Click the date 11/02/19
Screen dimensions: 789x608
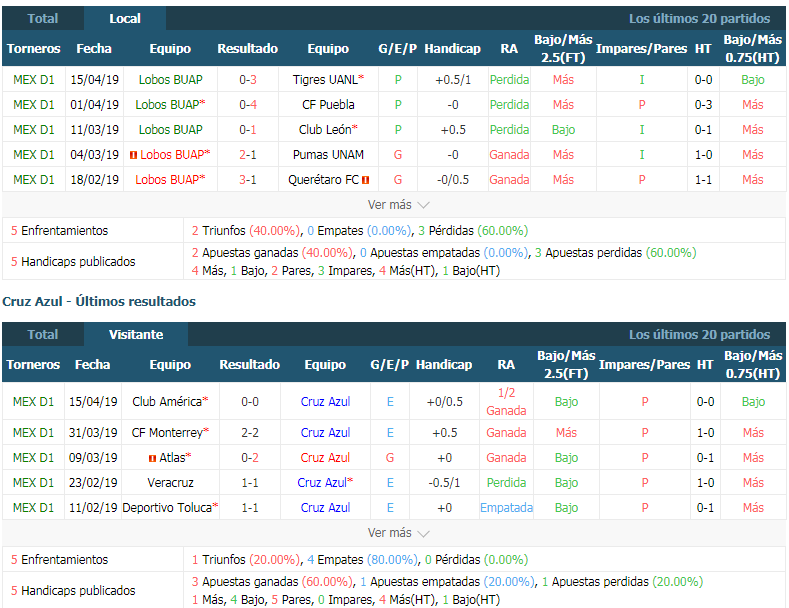(x=93, y=508)
